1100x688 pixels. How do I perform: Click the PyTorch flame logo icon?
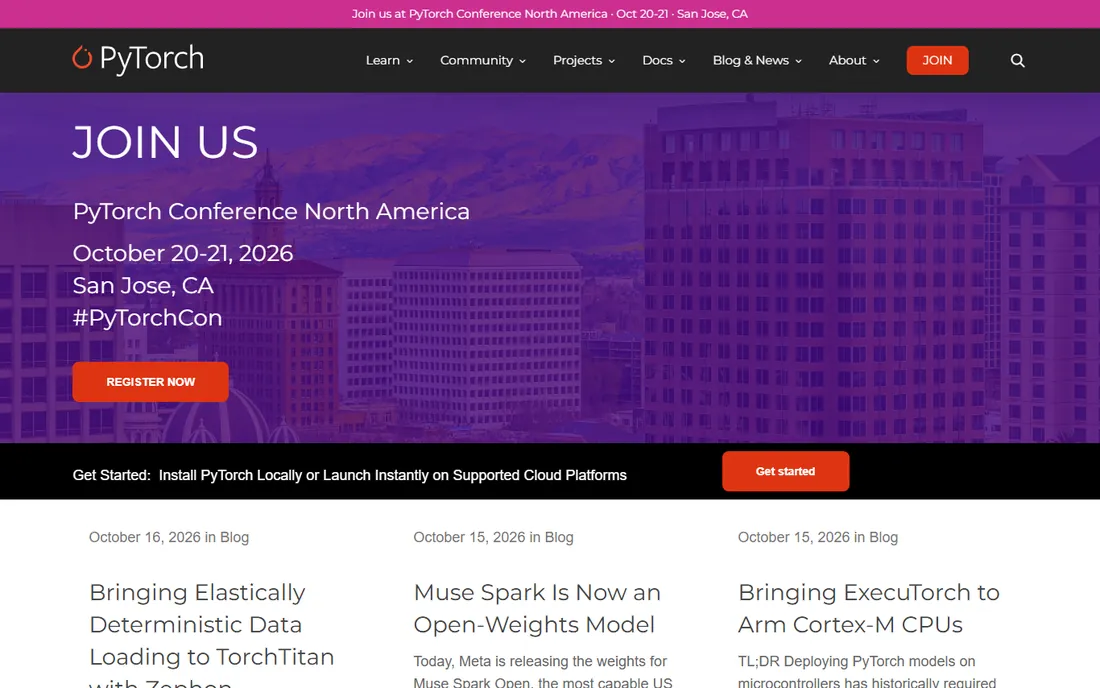(x=82, y=58)
